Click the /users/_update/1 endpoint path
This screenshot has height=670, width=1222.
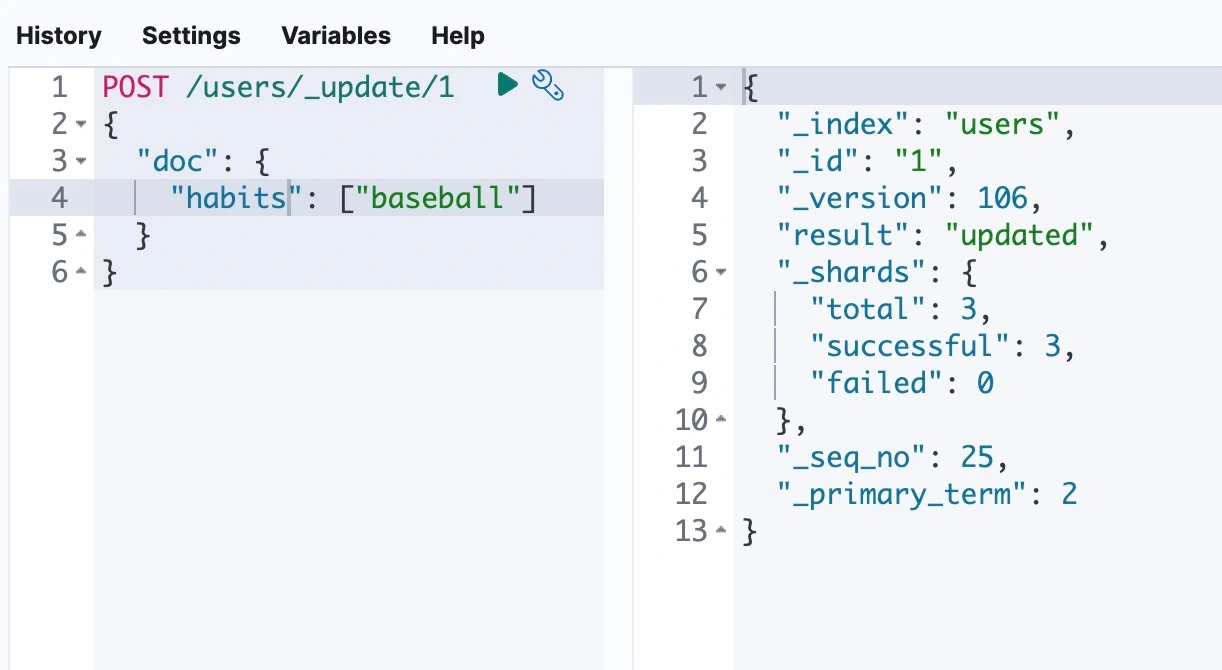click(320, 87)
